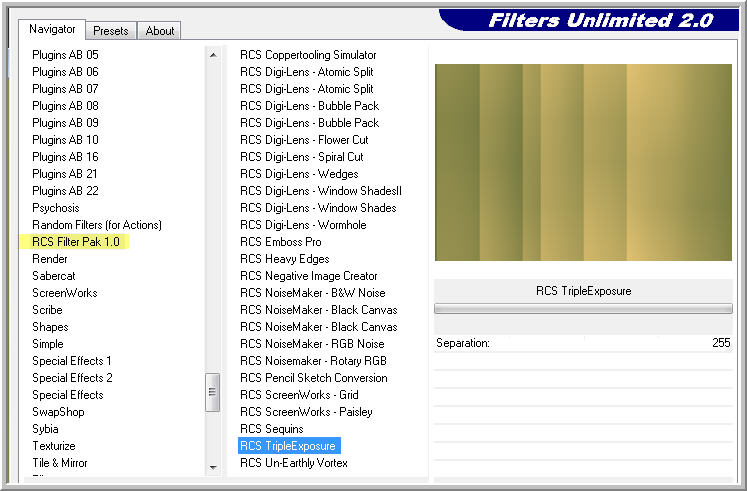Select Plugins AB 06 category
This screenshot has width=747, height=491.
[65, 72]
